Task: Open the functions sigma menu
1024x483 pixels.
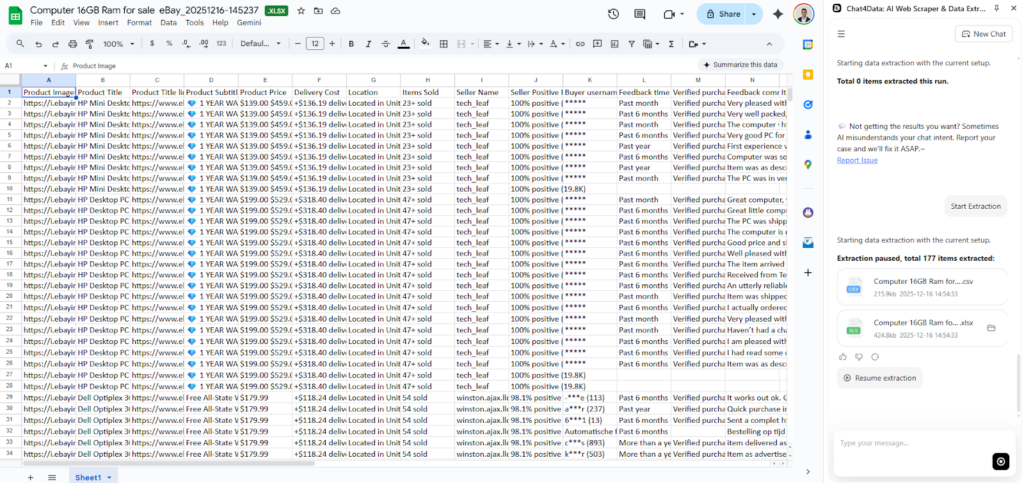Action: click(x=671, y=44)
